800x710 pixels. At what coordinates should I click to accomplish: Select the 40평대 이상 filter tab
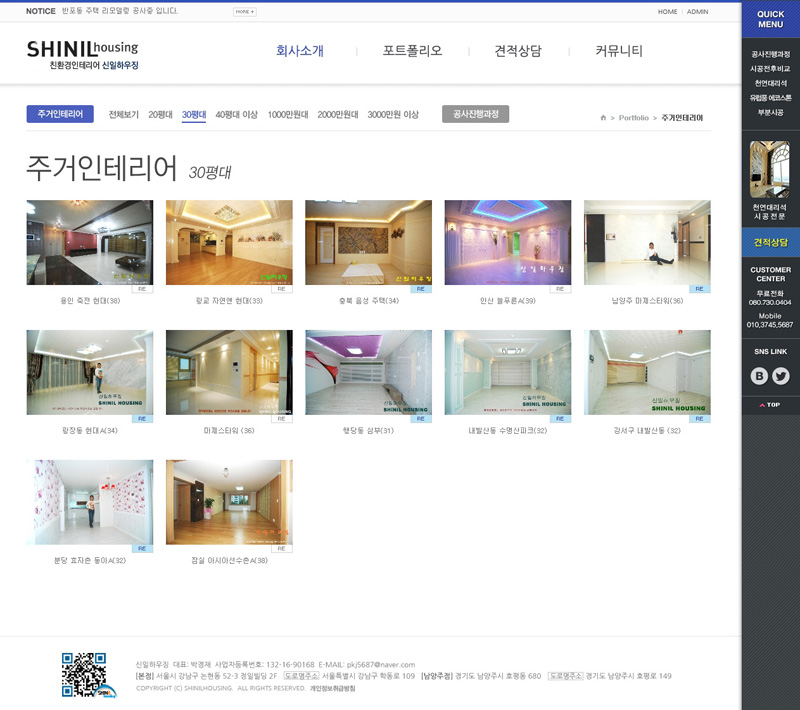click(236, 115)
